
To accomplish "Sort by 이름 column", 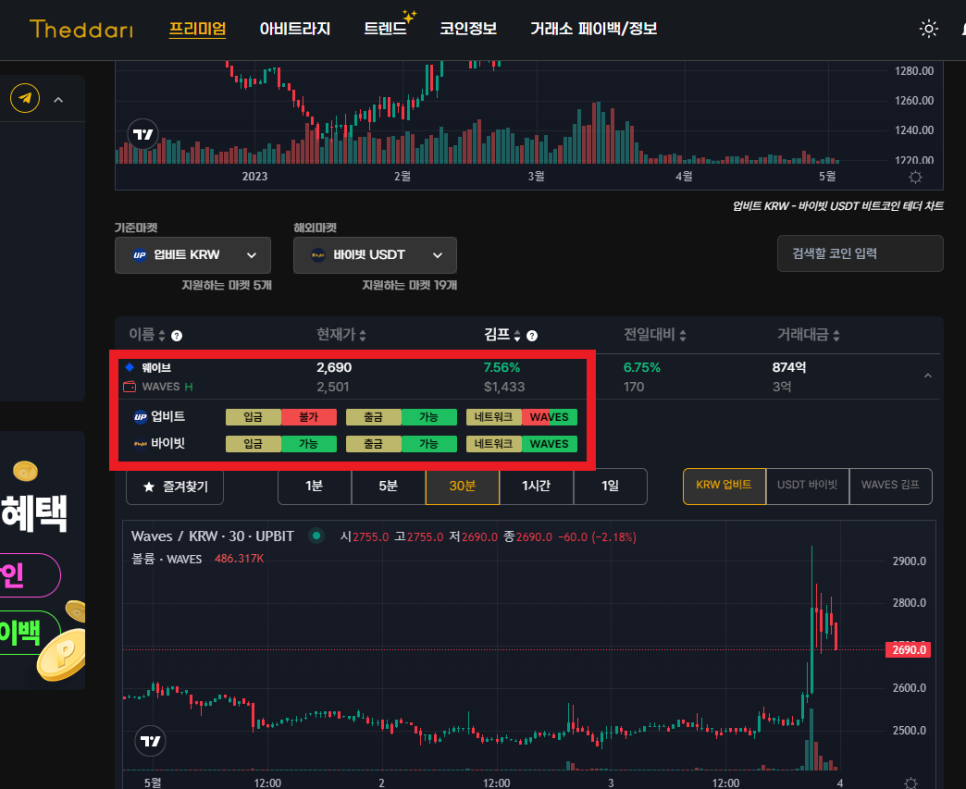I will pos(147,335).
